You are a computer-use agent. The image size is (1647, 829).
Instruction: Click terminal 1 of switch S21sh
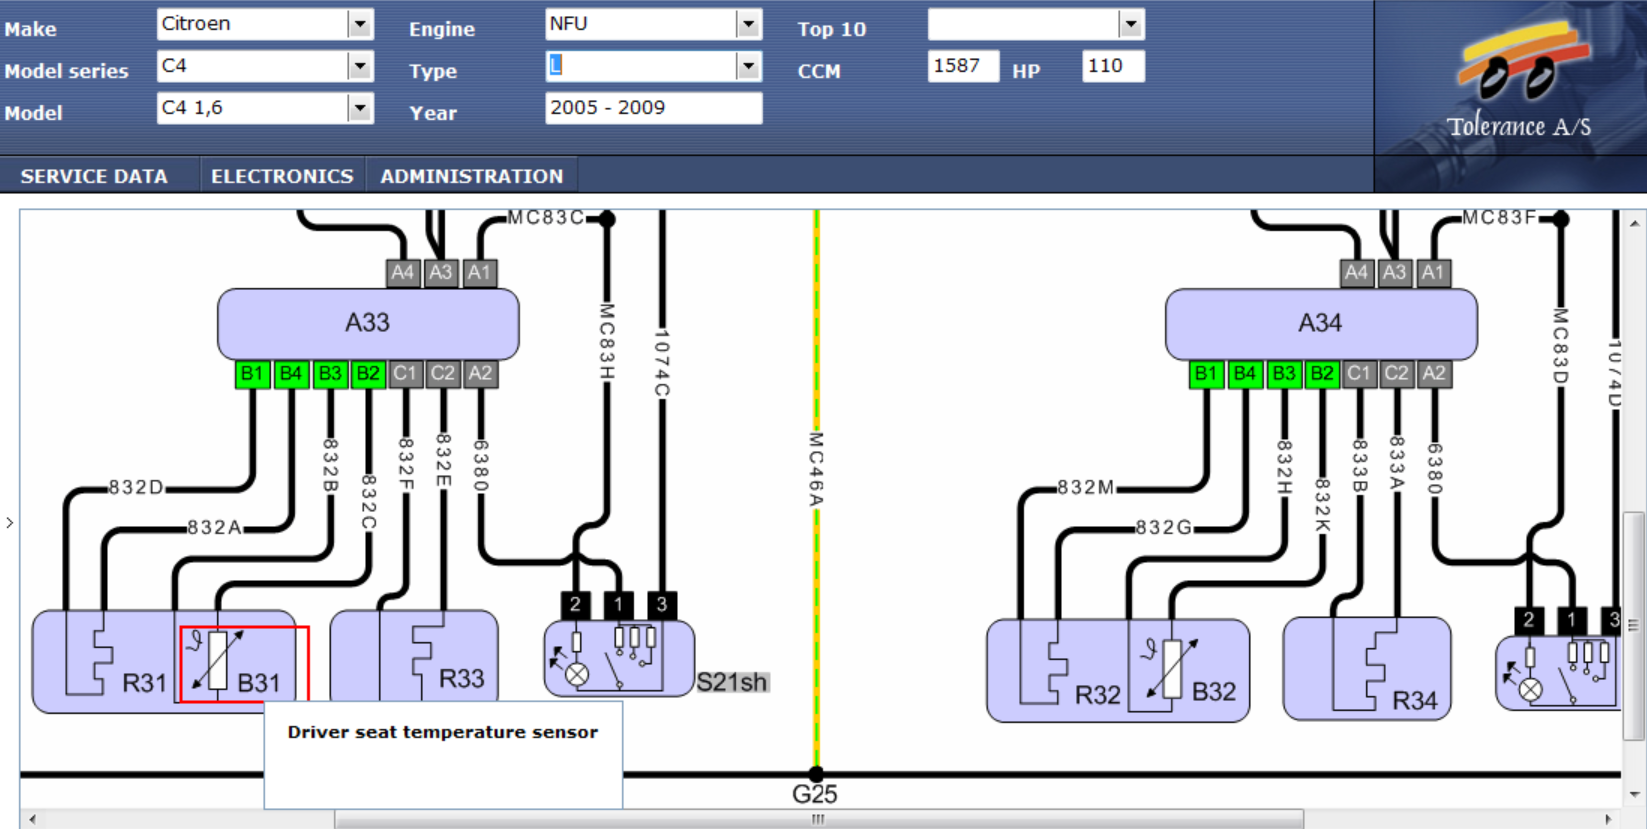[618, 604]
